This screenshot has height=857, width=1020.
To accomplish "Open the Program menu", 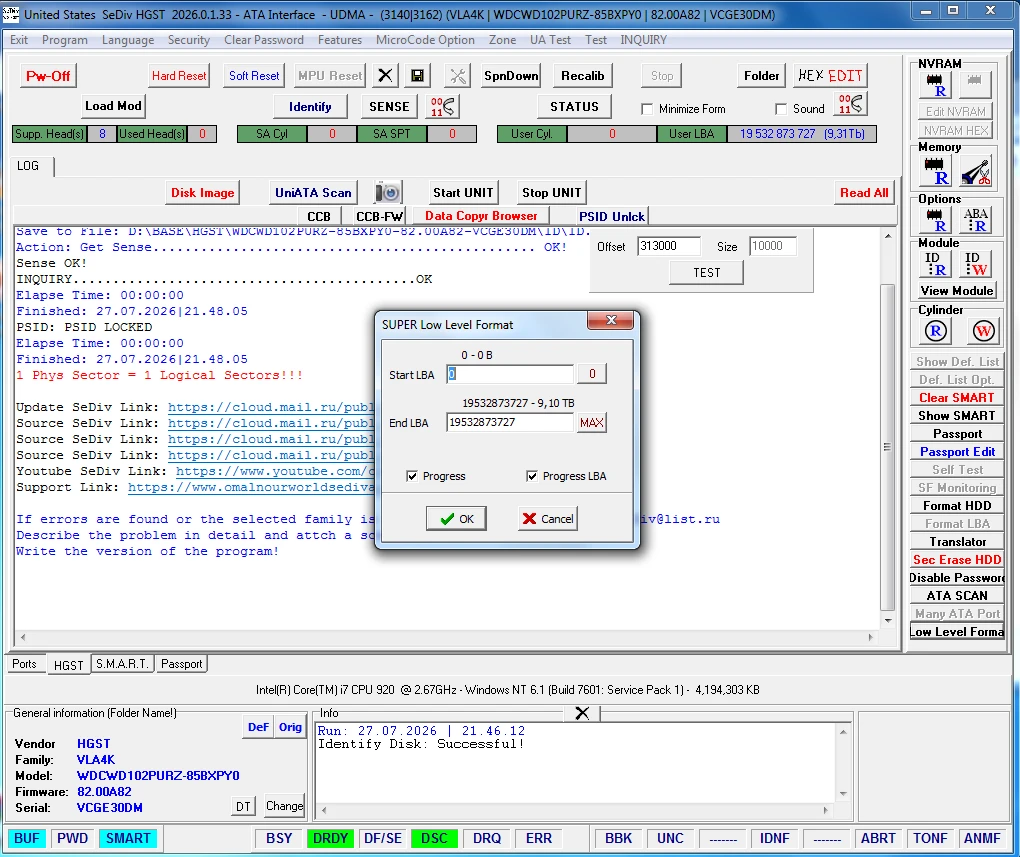I will (x=64, y=40).
